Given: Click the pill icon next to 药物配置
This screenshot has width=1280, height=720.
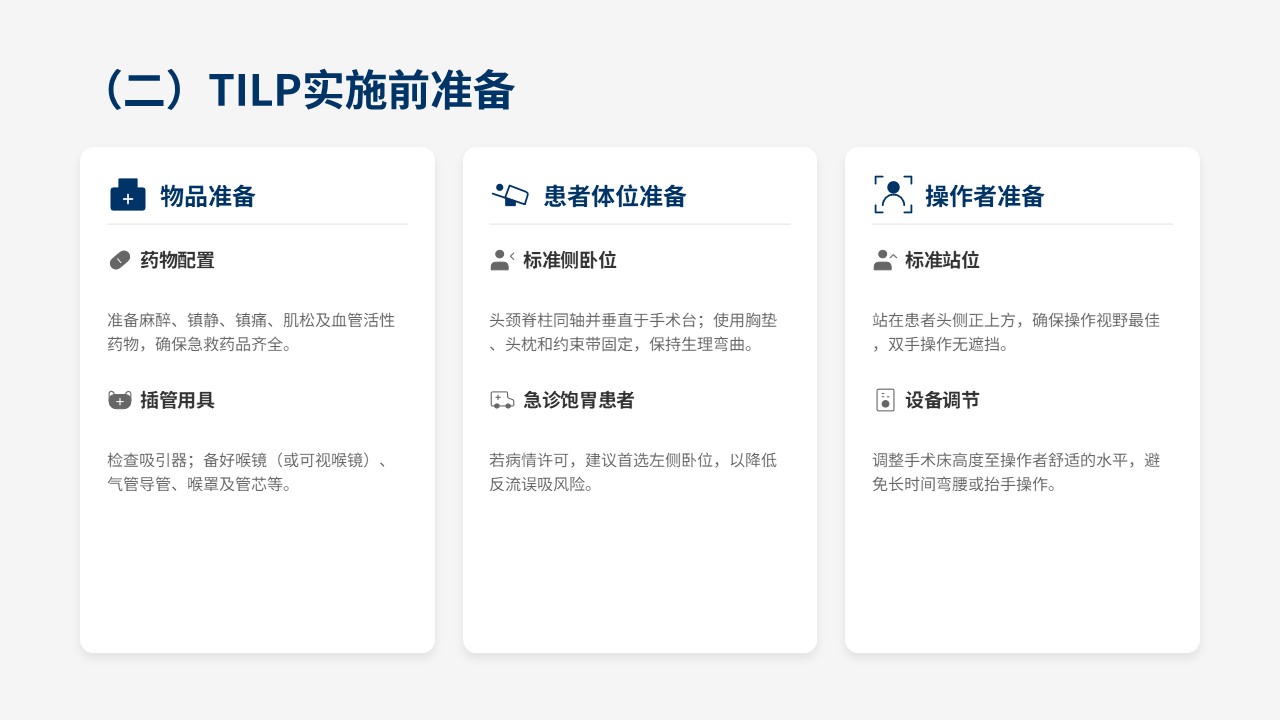Looking at the screenshot, I should (x=119, y=260).
